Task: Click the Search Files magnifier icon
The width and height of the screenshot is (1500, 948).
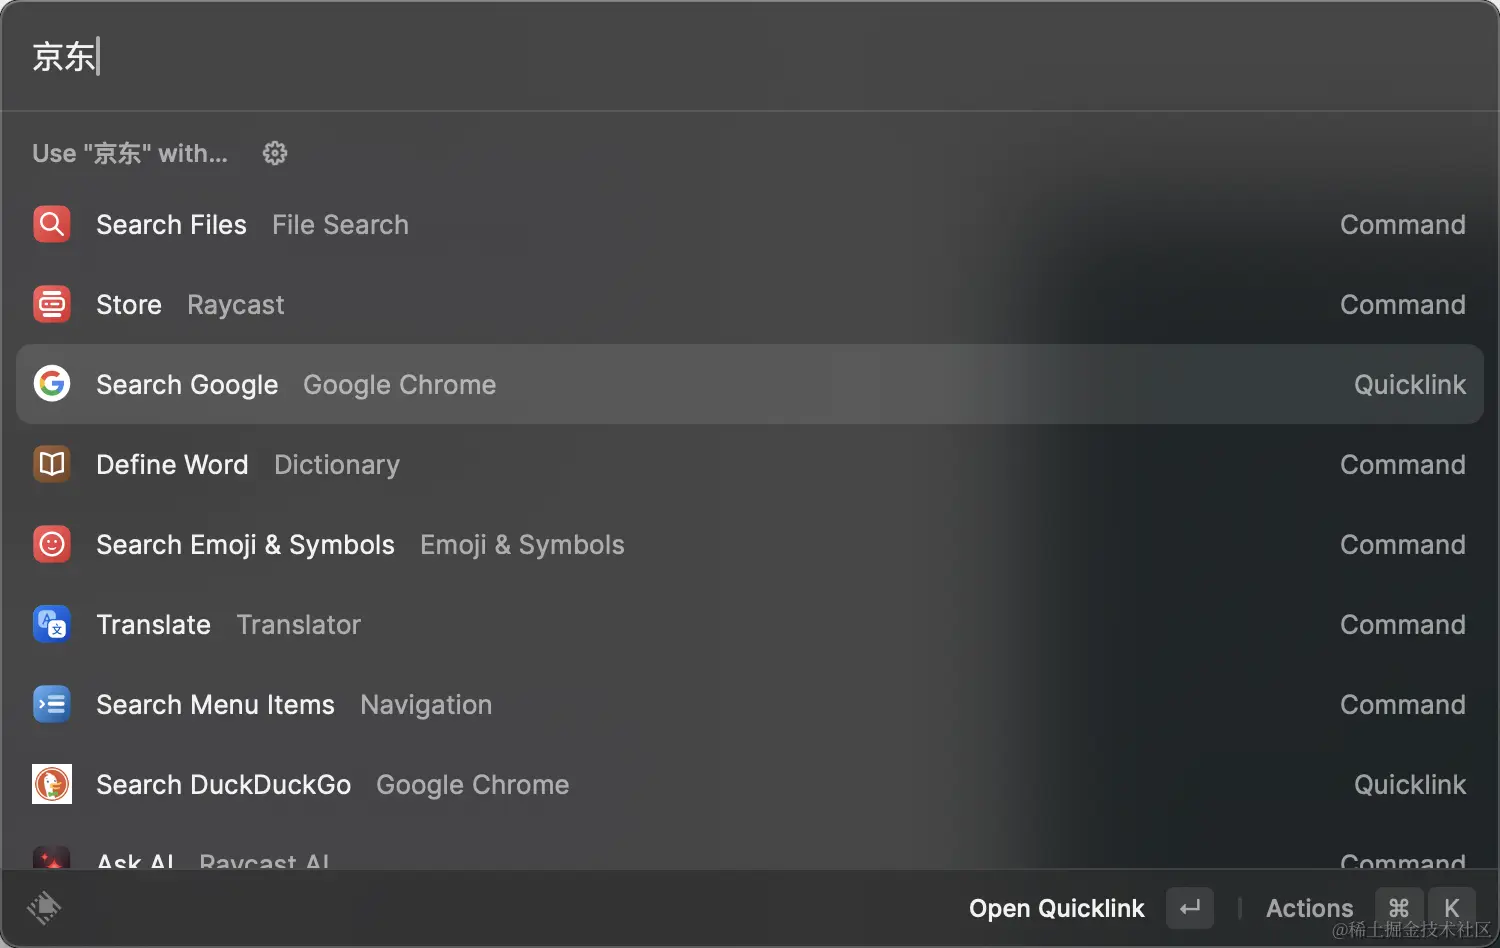Action: click(52, 224)
